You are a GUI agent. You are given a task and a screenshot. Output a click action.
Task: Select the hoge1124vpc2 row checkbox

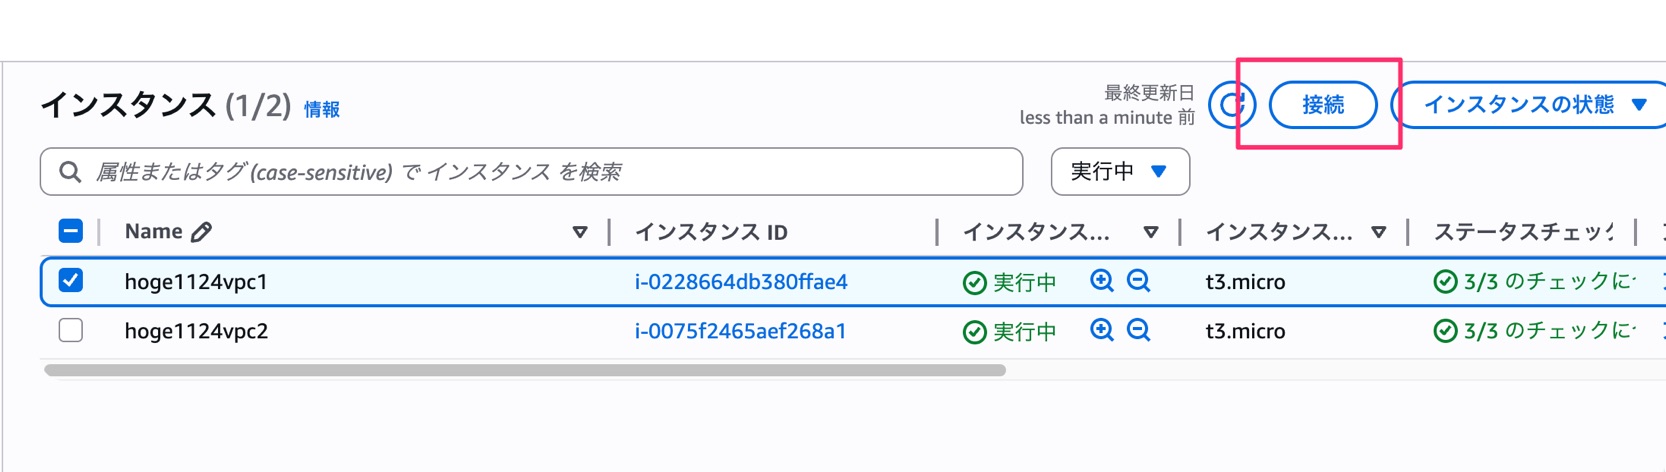pos(71,330)
